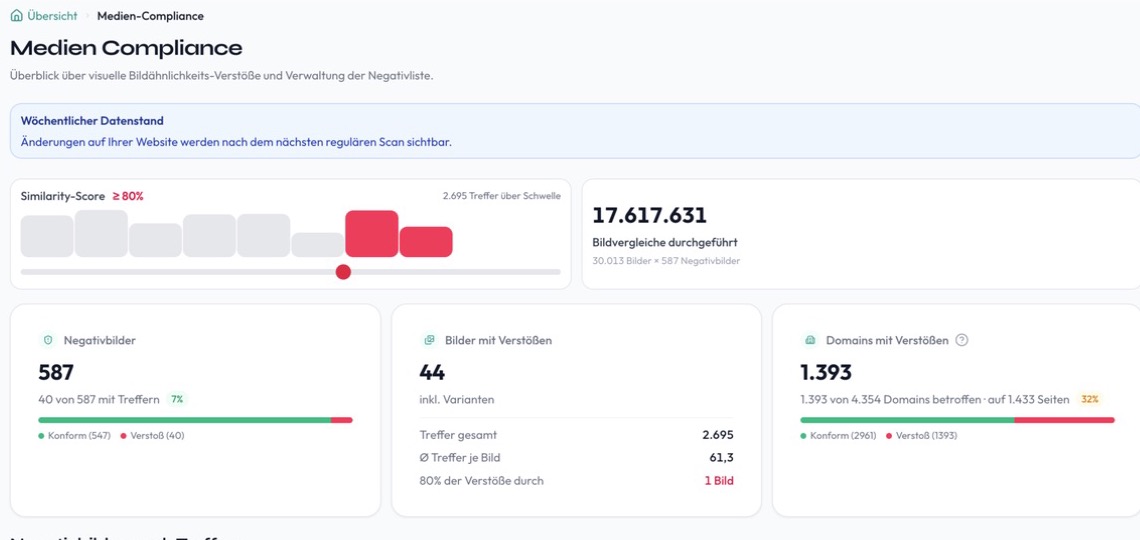Click the home icon in breadcrumb
The image size is (1140, 540).
click(x=17, y=15)
